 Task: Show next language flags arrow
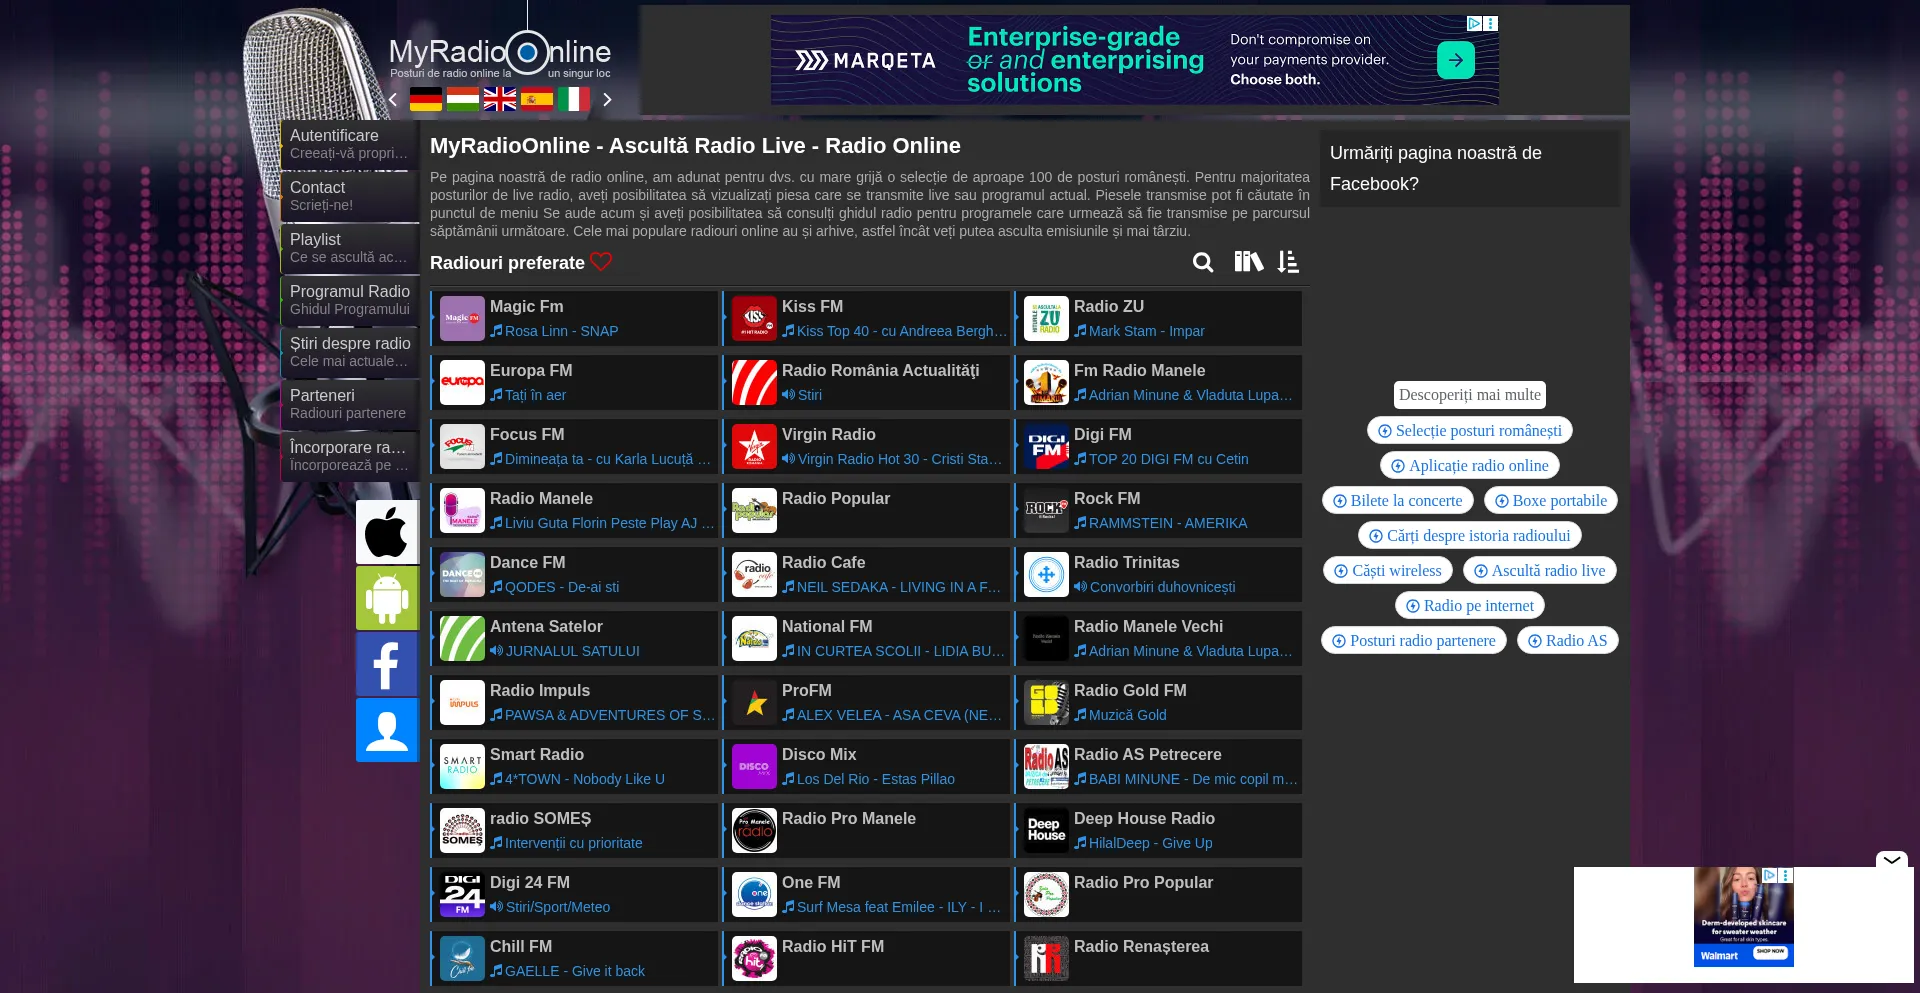[x=607, y=99]
